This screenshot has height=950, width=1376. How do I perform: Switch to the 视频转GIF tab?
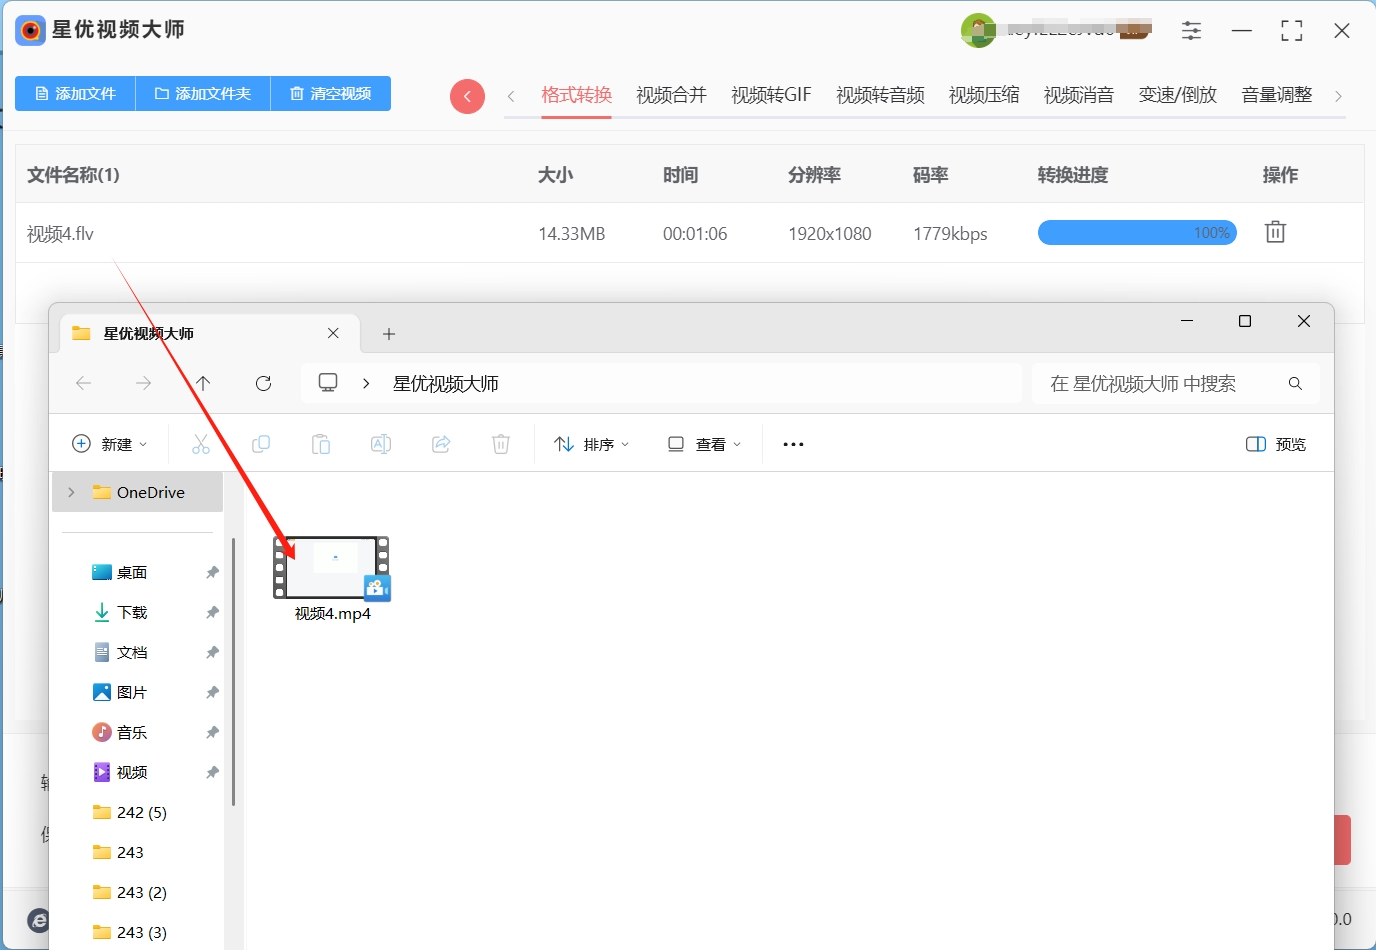[x=771, y=95]
